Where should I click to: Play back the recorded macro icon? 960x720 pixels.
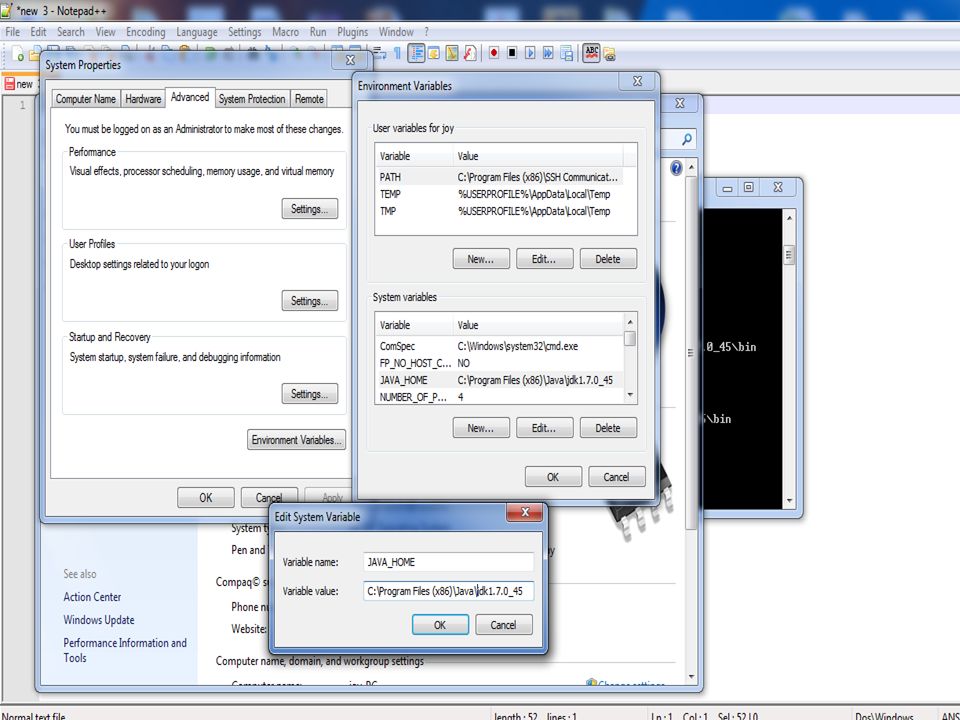coord(530,53)
